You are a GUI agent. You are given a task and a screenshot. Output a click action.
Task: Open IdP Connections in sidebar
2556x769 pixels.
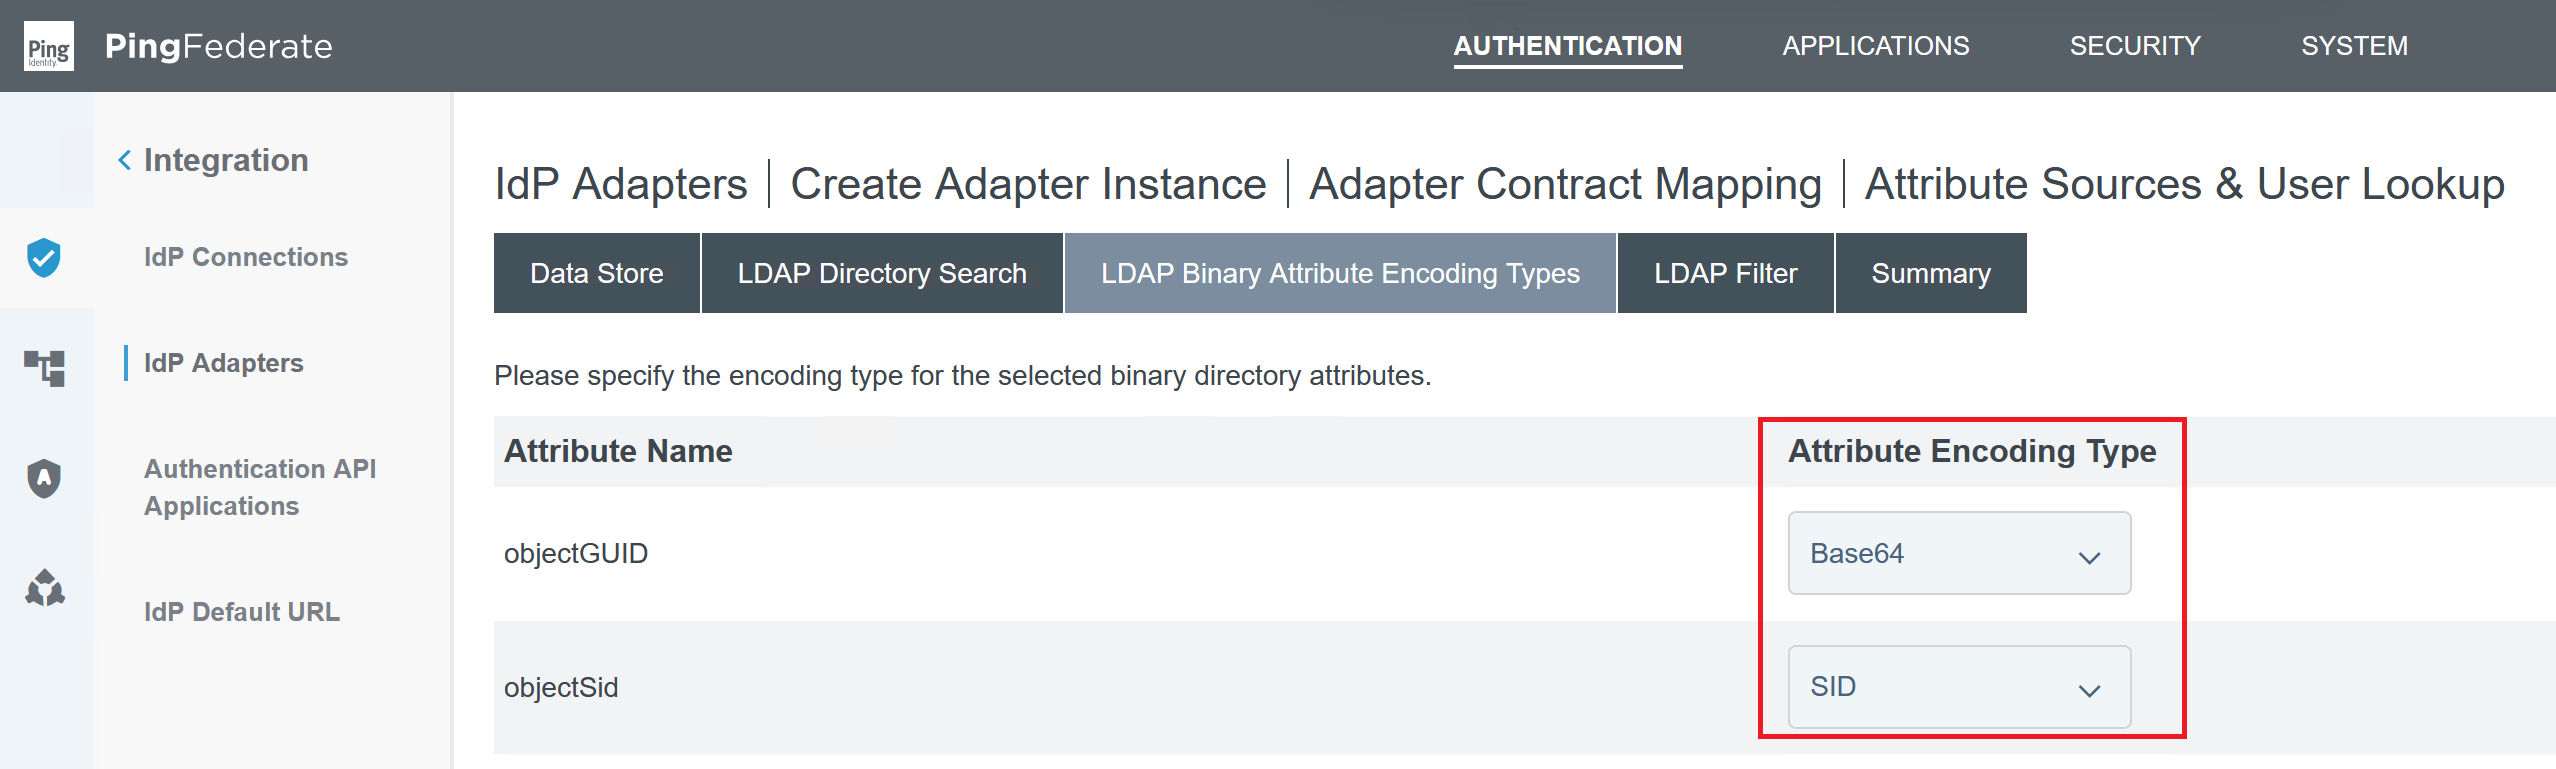(246, 257)
